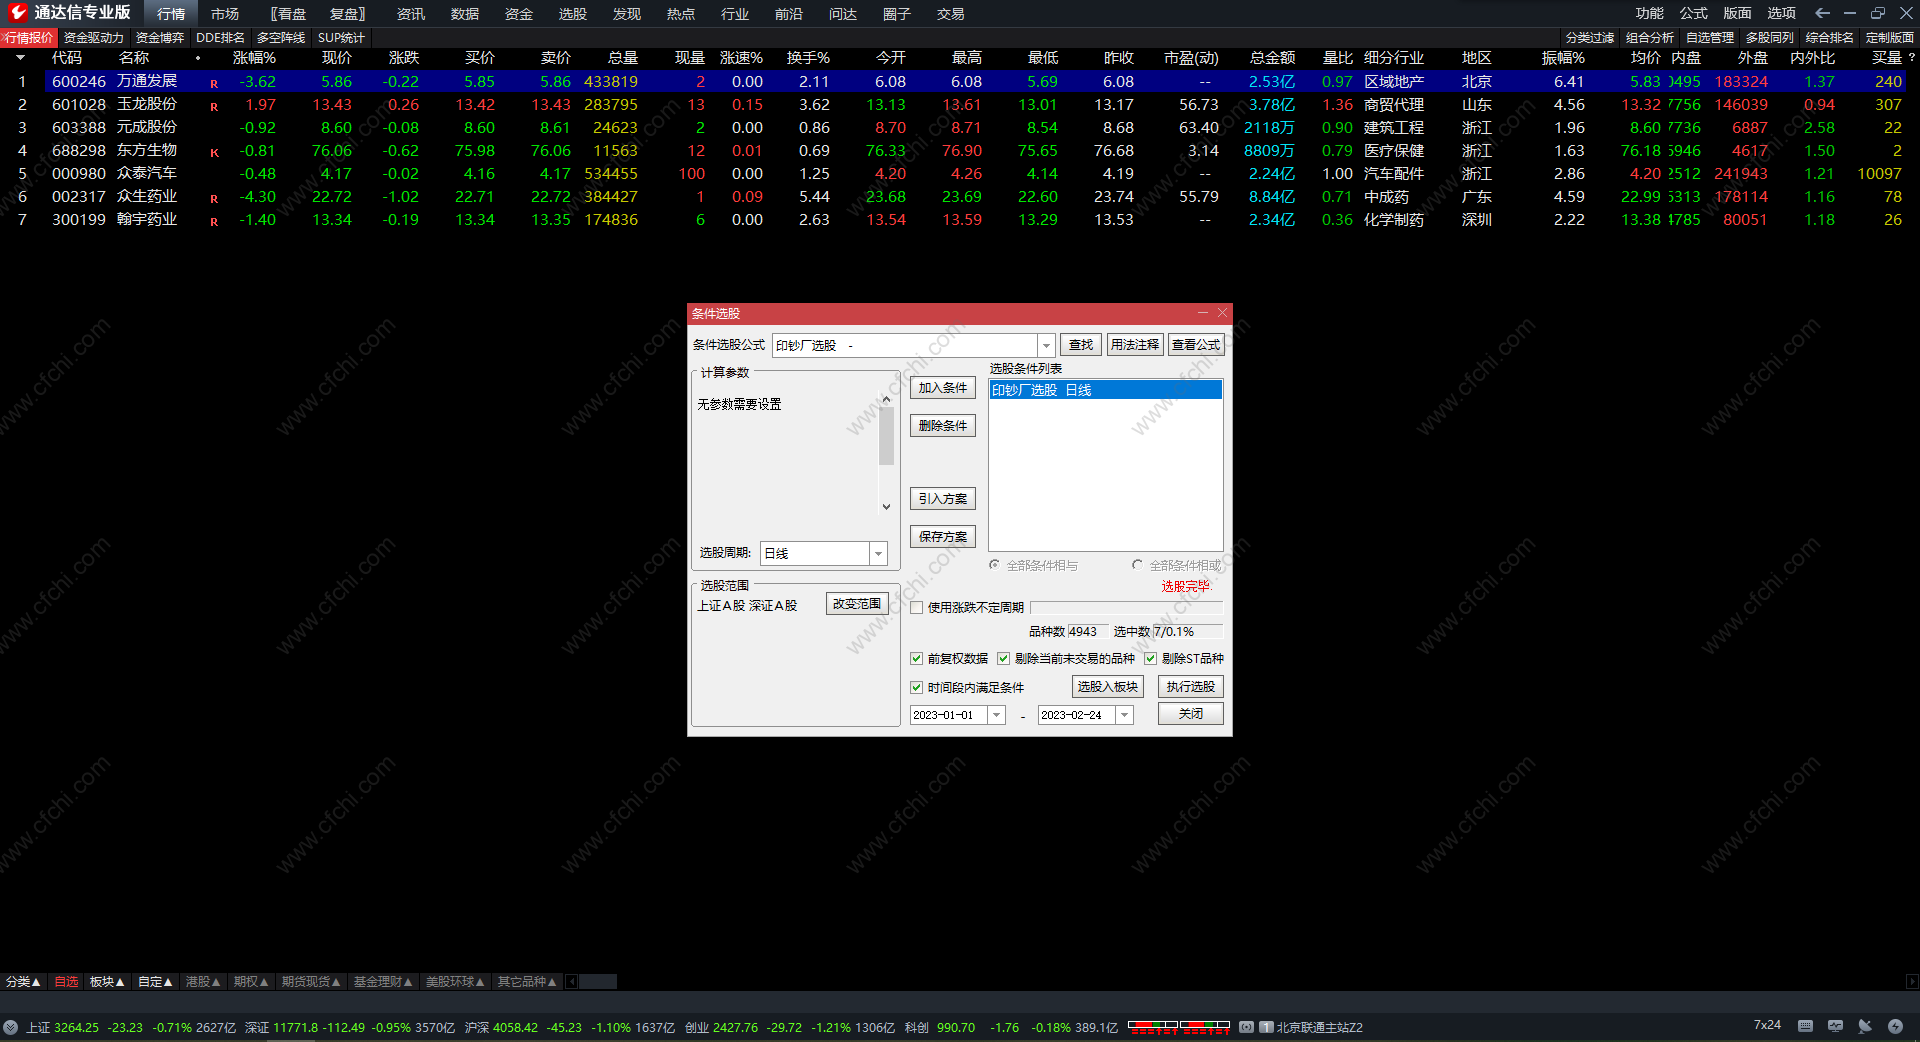
Task: Open the 选股周期 日线 dropdown
Action: pos(878,553)
